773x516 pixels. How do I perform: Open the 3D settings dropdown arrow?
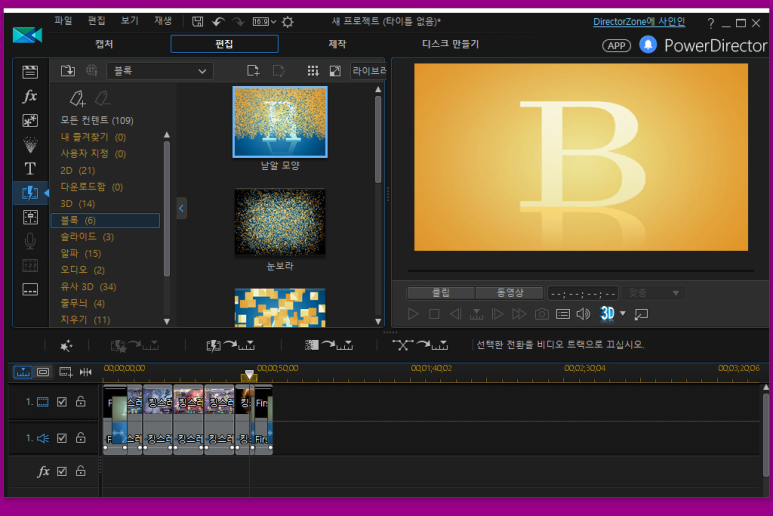tap(623, 313)
